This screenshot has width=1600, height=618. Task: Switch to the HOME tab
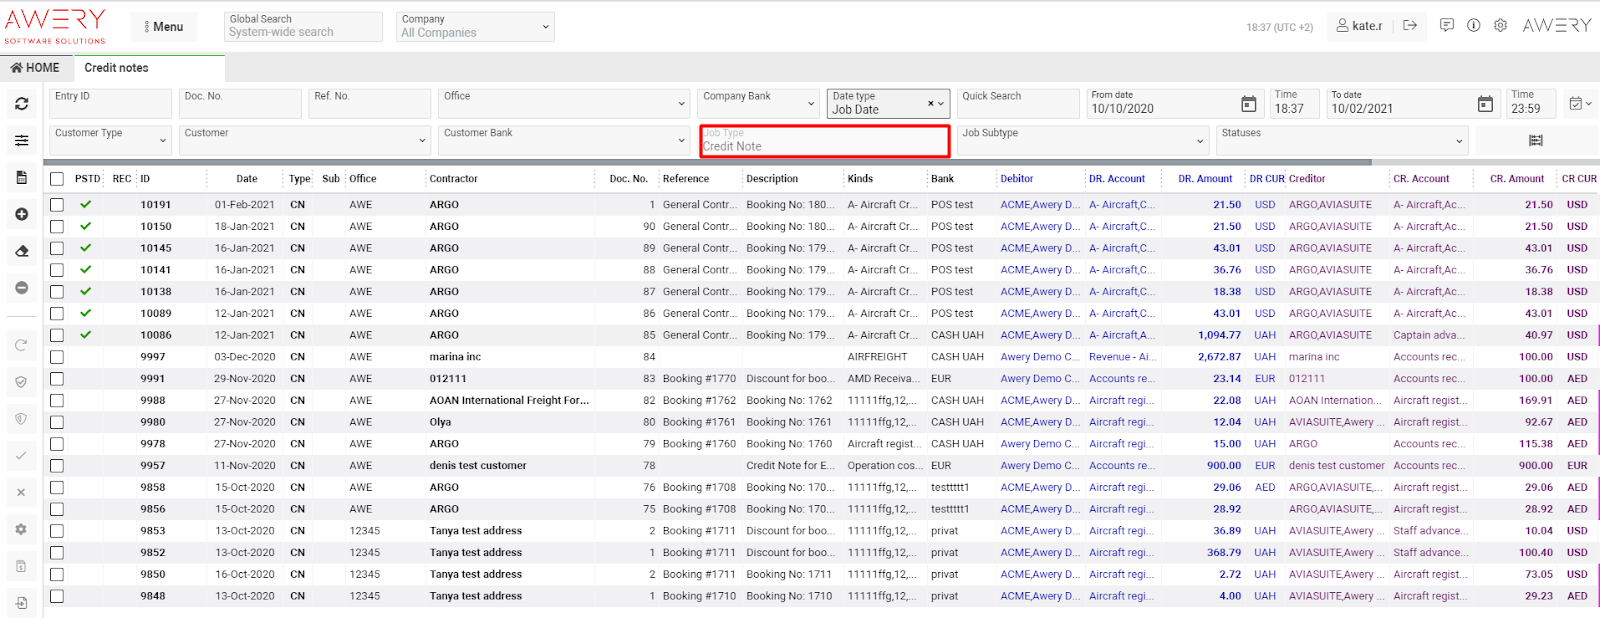pos(35,68)
